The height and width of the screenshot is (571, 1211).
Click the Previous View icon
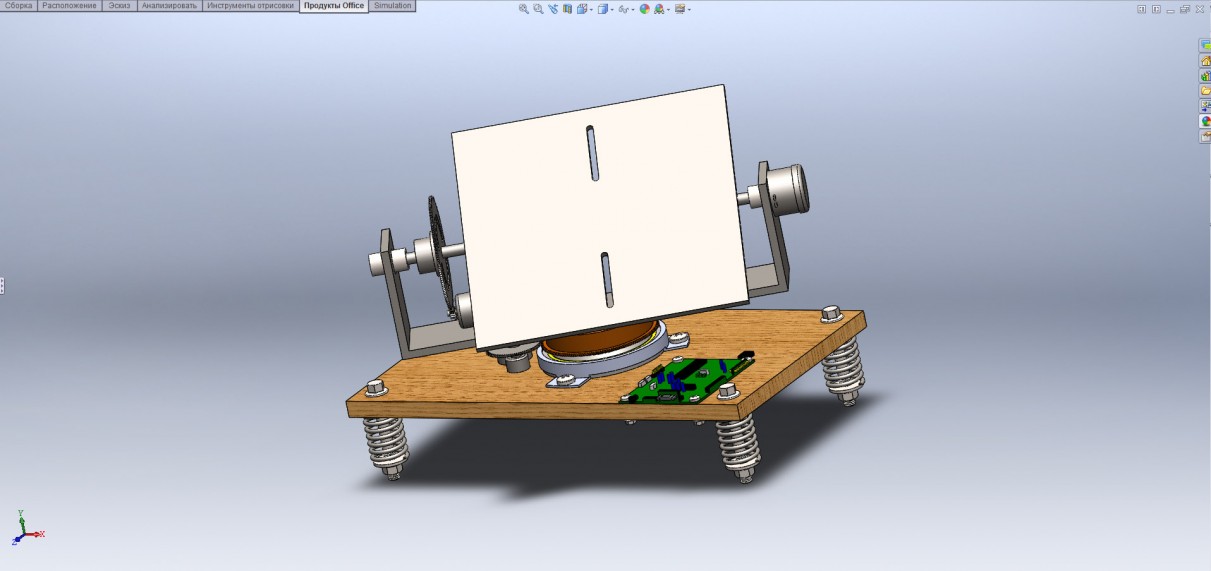click(x=553, y=9)
